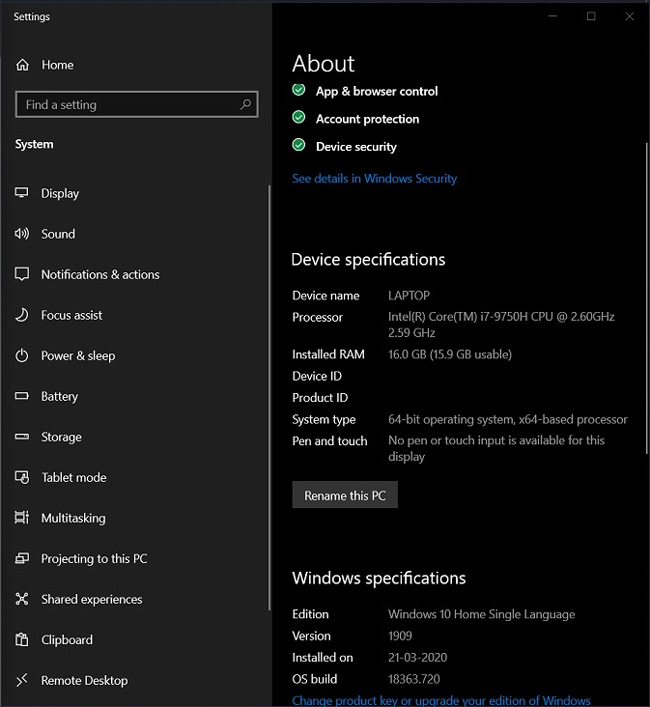Click the Intel Core i7-9750H processor text

click(x=501, y=325)
